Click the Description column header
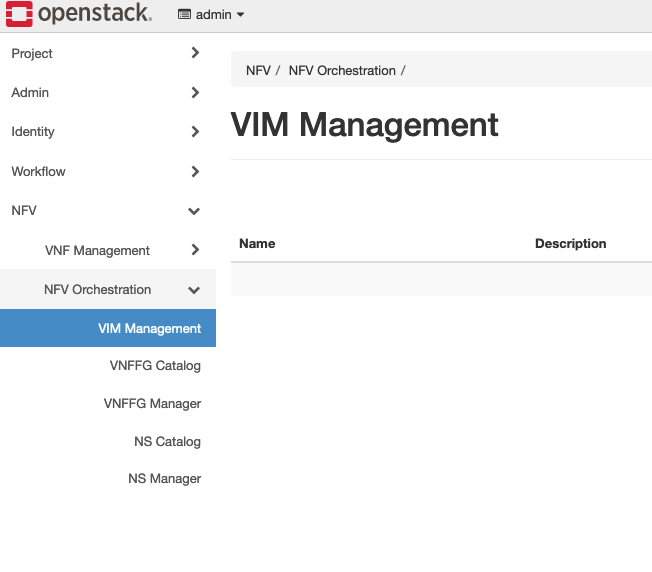 pos(570,243)
